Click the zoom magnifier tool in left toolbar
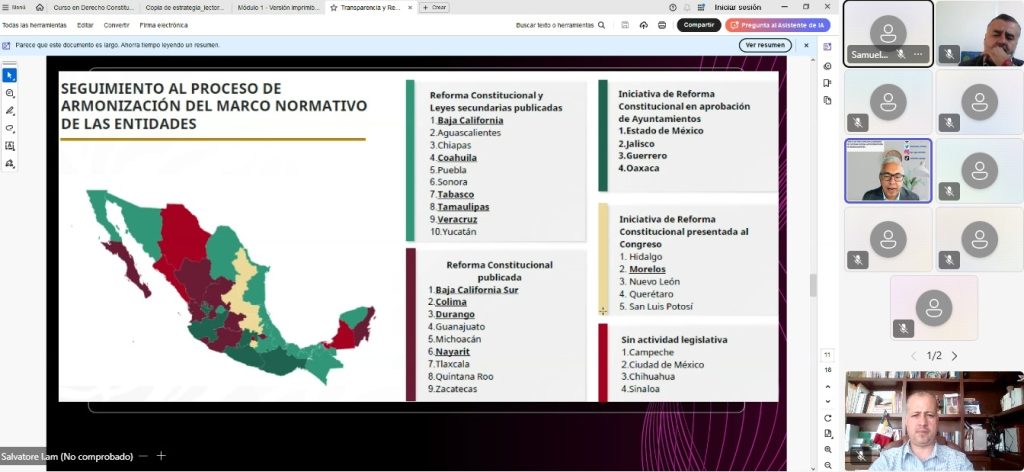 [10, 93]
